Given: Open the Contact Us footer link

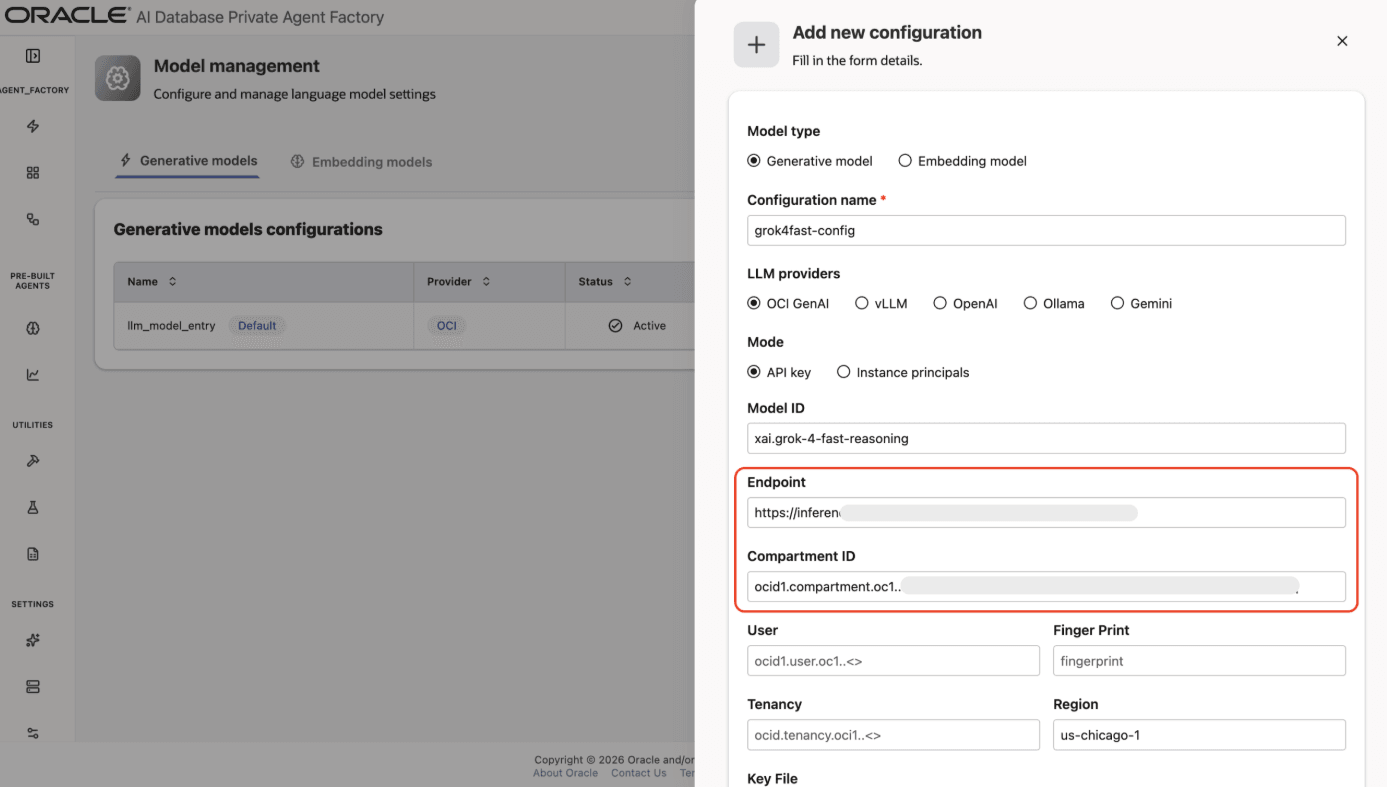Looking at the screenshot, I should click(639, 773).
